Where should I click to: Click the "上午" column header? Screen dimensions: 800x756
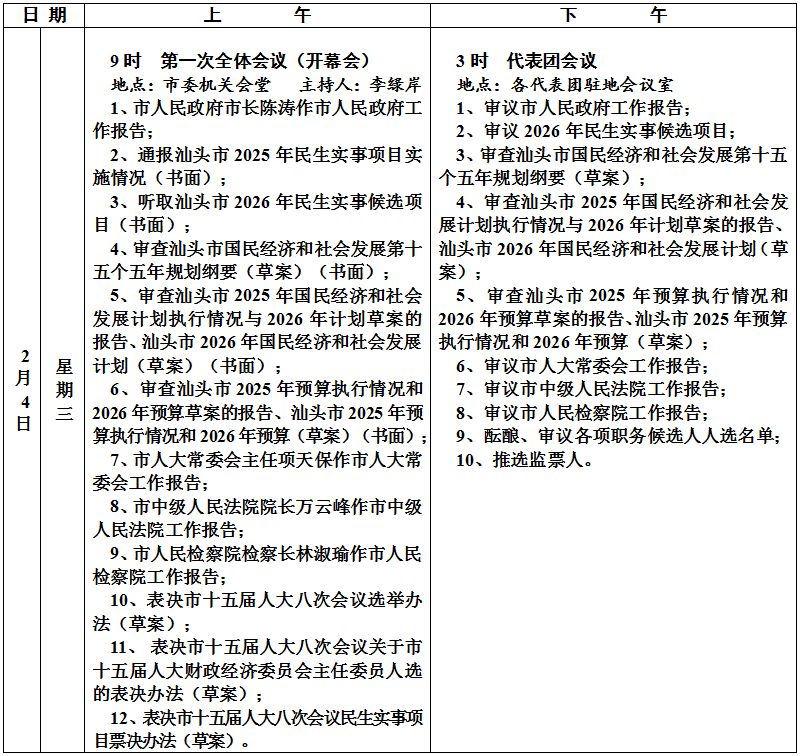(257, 15)
